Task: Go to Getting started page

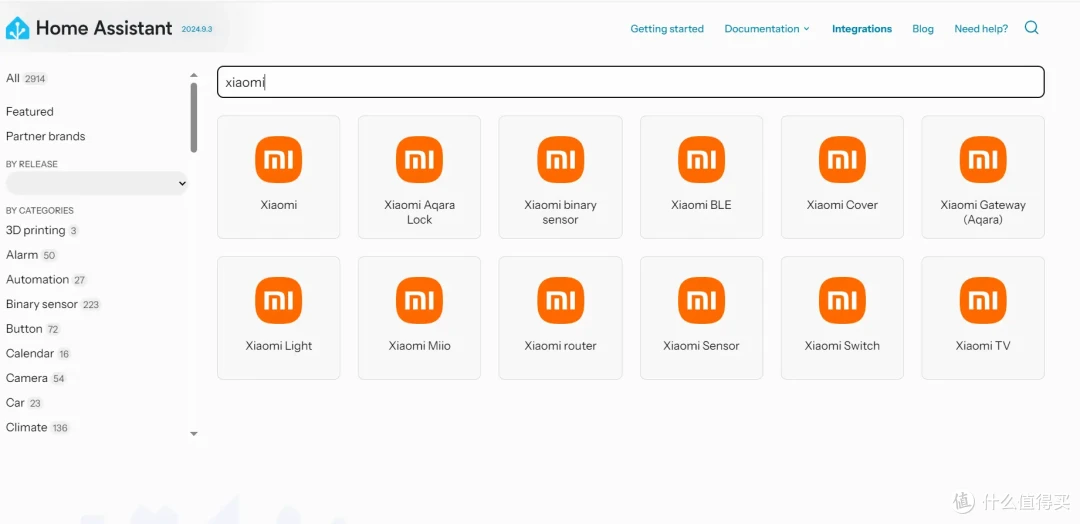Action: click(x=667, y=29)
